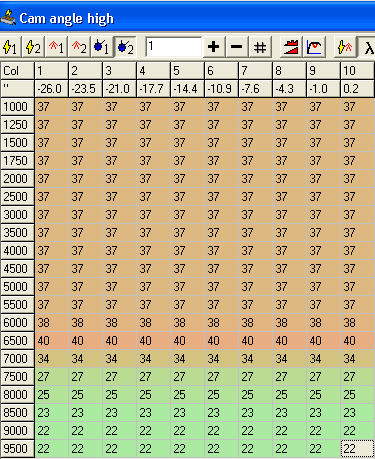This screenshot has height=459, width=375.
Task: Select the 8000 rpm row header
Action: tap(17, 395)
